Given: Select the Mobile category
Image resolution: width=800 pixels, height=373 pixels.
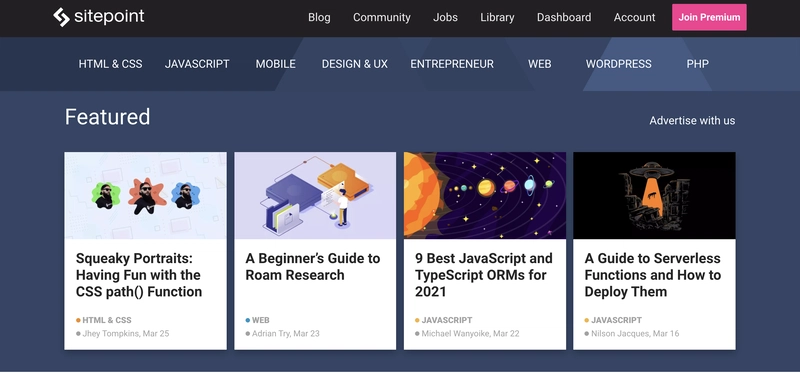Looking at the screenshot, I should pos(276,64).
